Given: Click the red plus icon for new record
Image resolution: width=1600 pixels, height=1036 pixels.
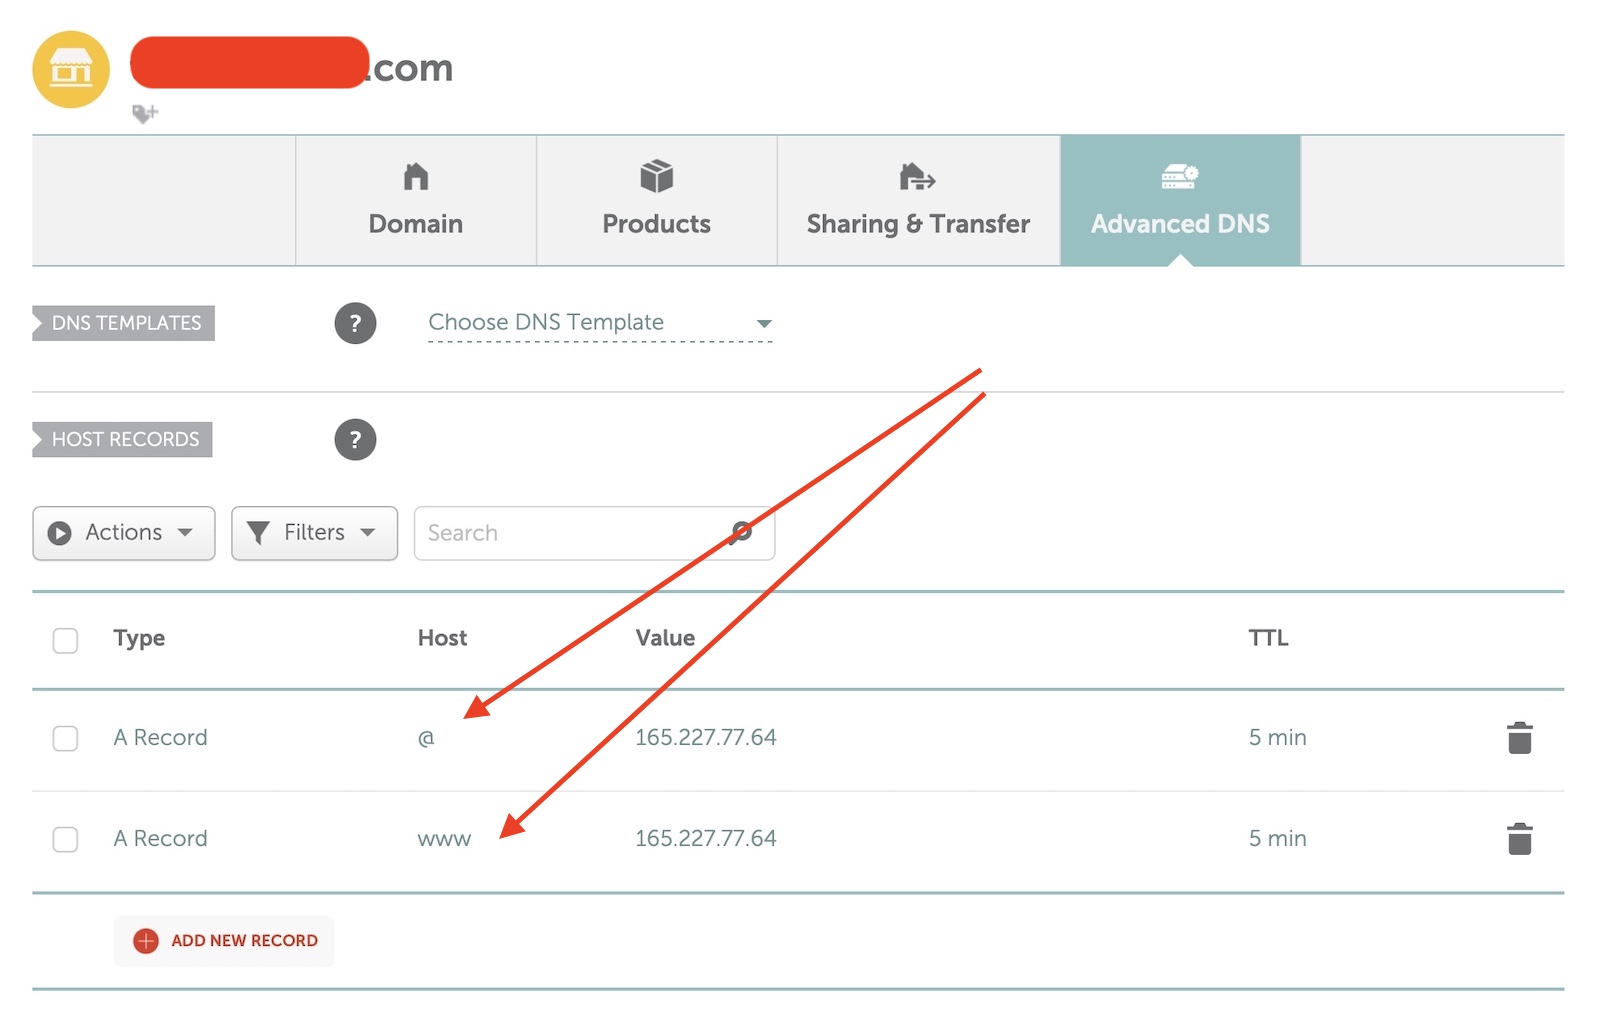Looking at the screenshot, I should tap(146, 941).
